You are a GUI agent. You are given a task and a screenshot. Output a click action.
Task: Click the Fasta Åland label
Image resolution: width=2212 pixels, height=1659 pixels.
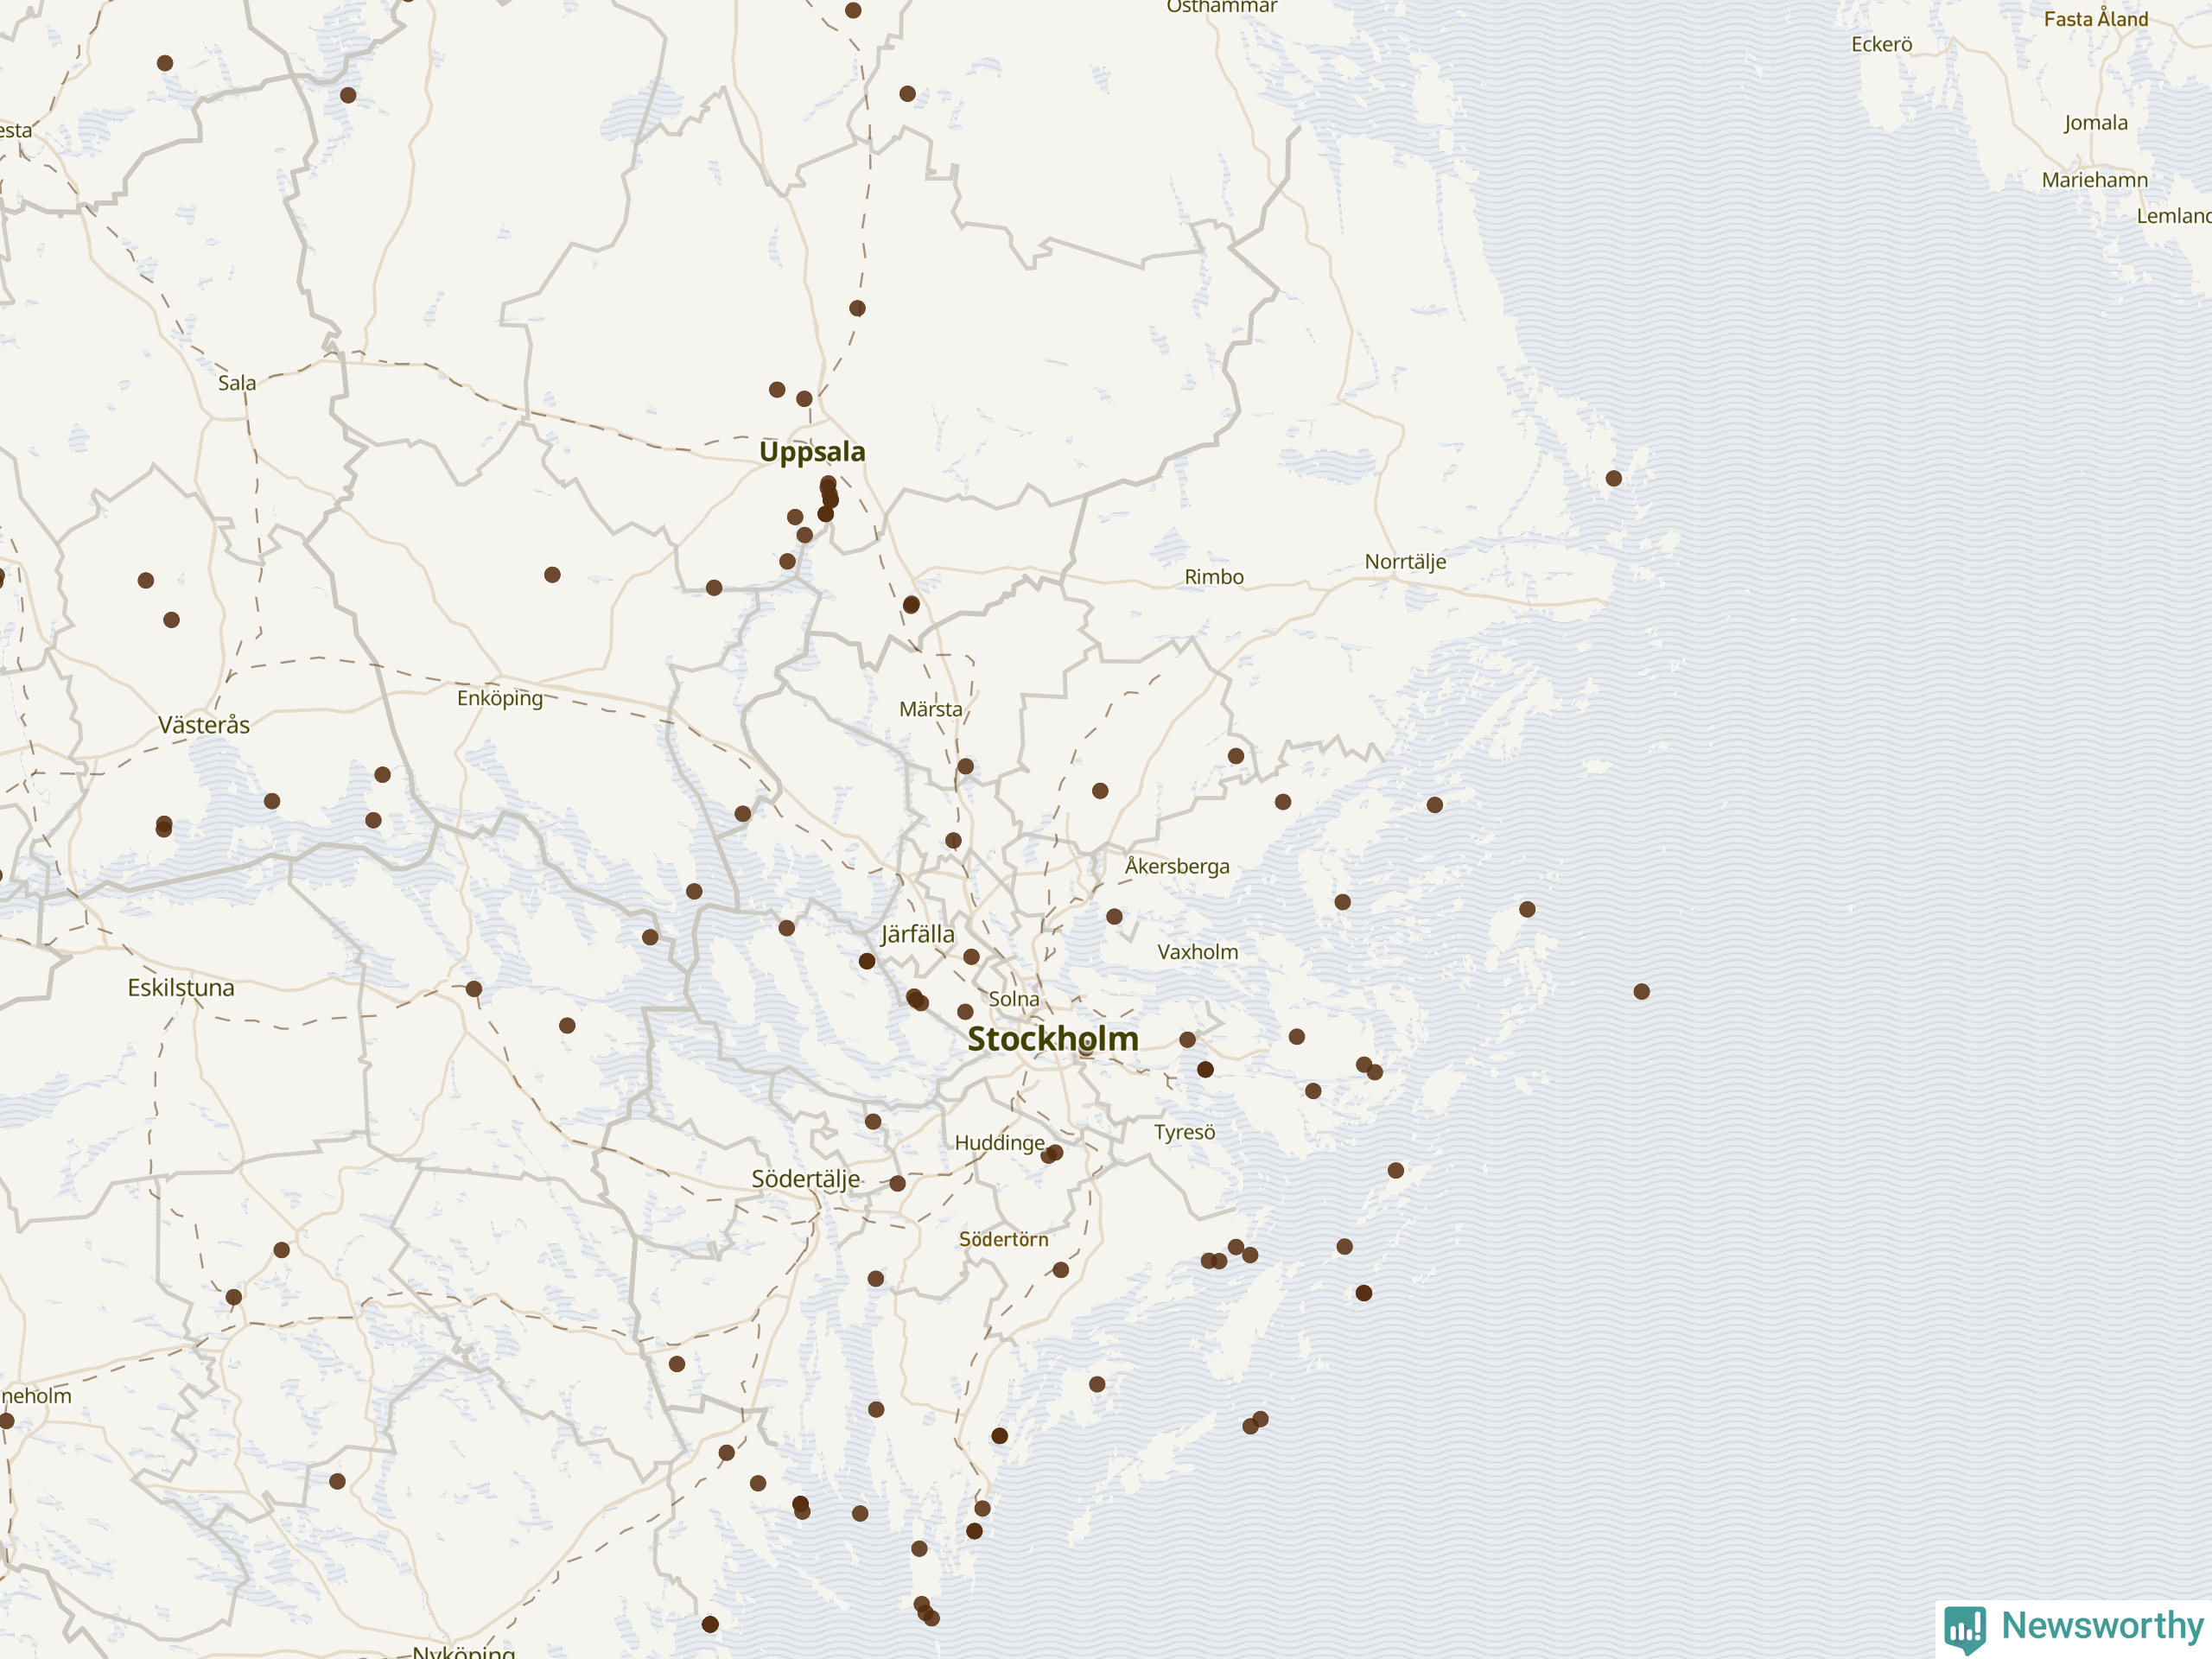[2096, 19]
